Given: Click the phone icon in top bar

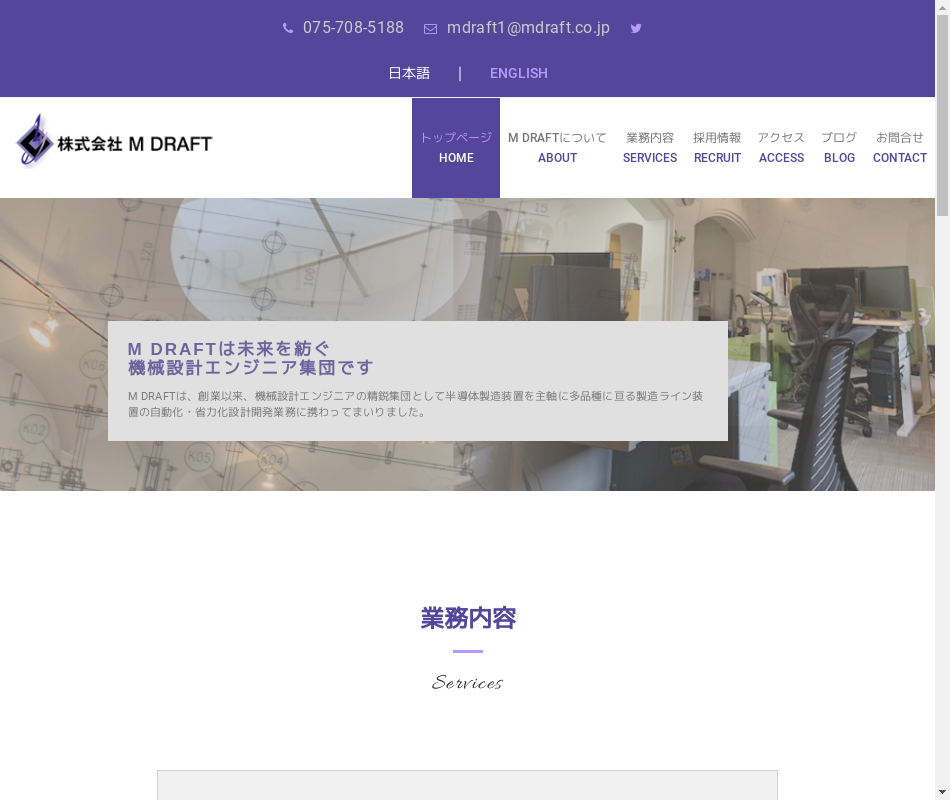Looking at the screenshot, I should [288, 28].
